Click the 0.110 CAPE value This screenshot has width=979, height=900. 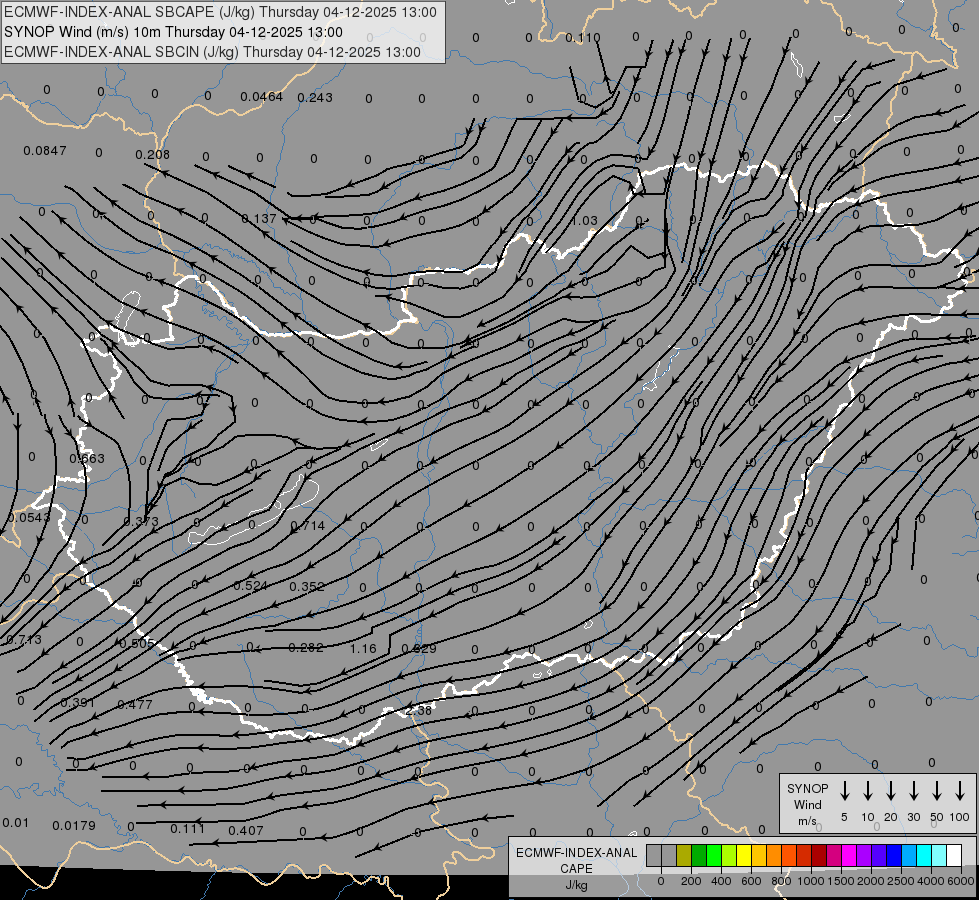583,38
